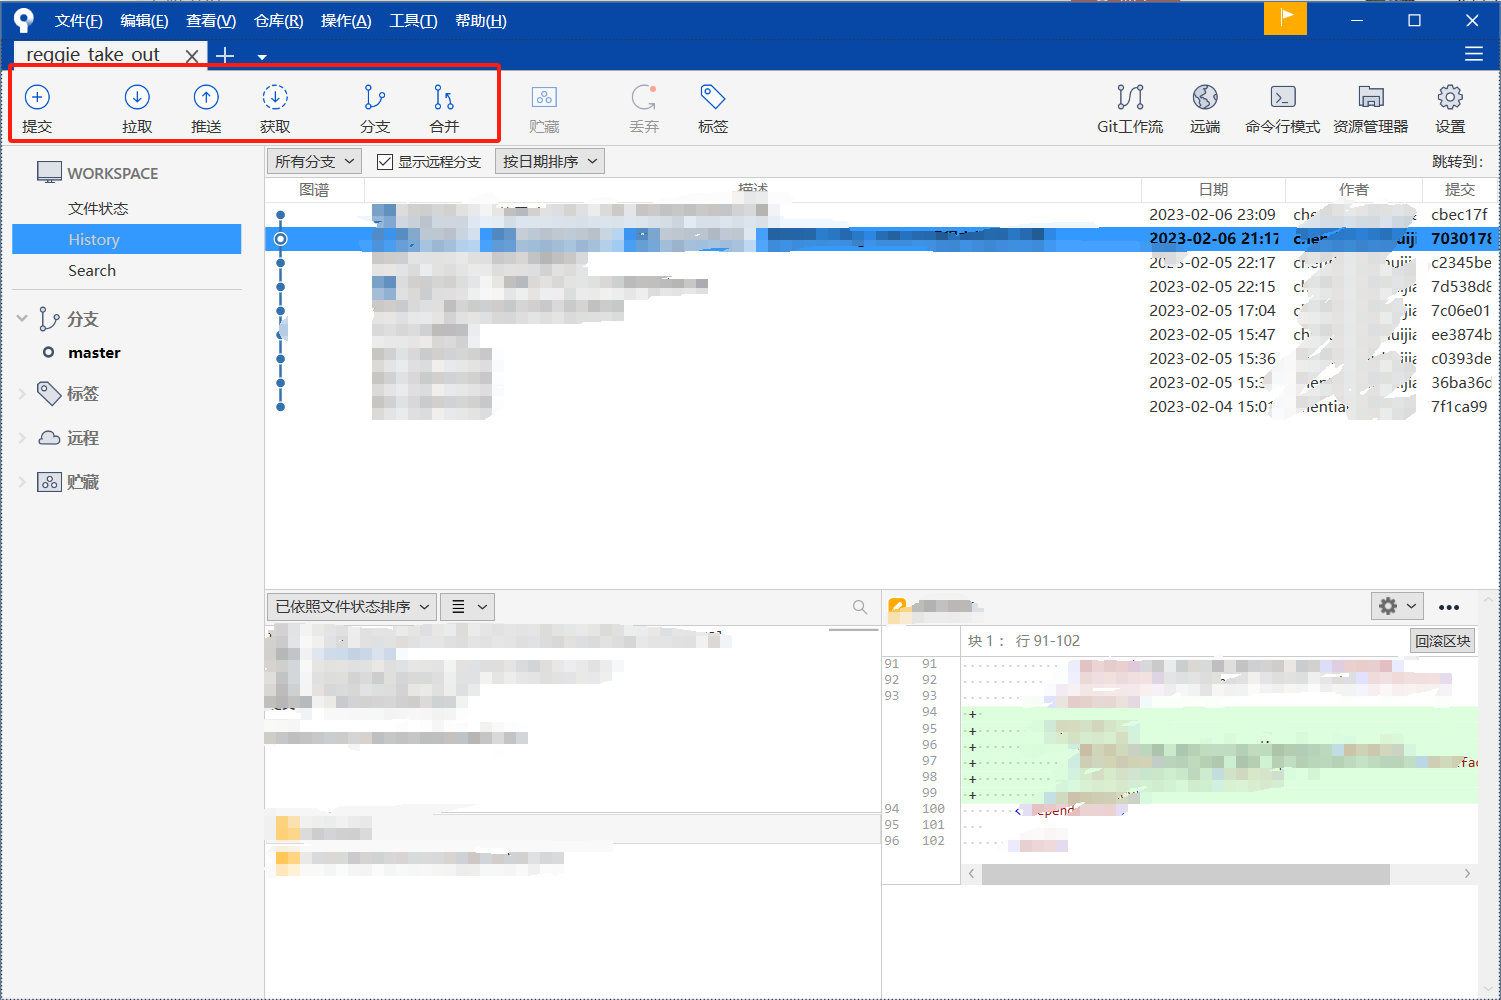Click the 贮藏 (Stash) toolbar icon

click(x=544, y=97)
